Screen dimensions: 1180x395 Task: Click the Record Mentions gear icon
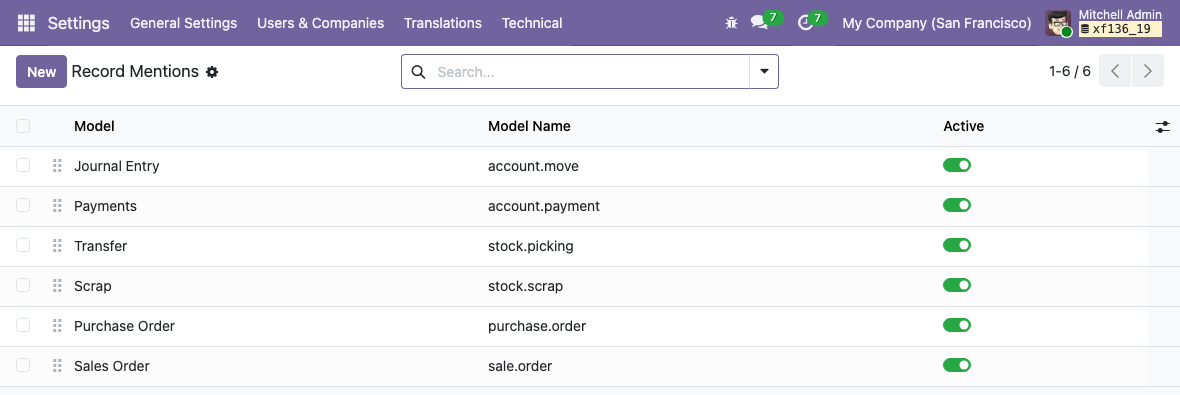point(212,72)
